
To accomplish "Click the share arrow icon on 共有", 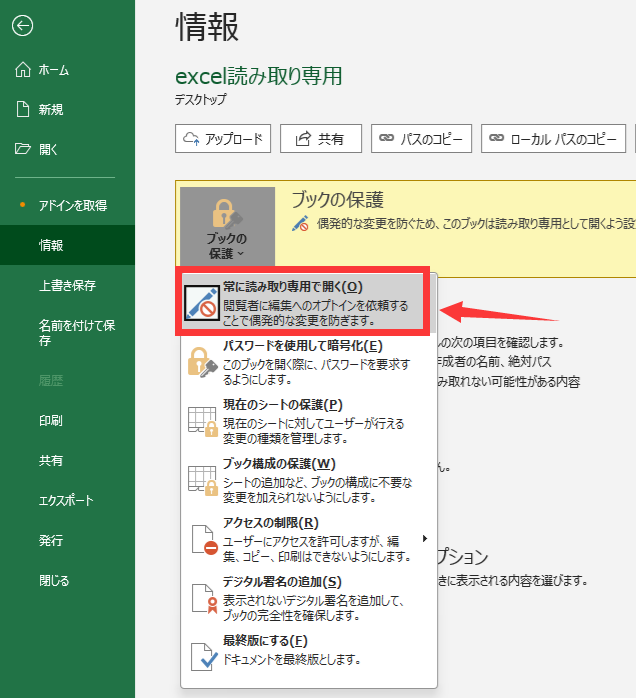I will point(303,139).
